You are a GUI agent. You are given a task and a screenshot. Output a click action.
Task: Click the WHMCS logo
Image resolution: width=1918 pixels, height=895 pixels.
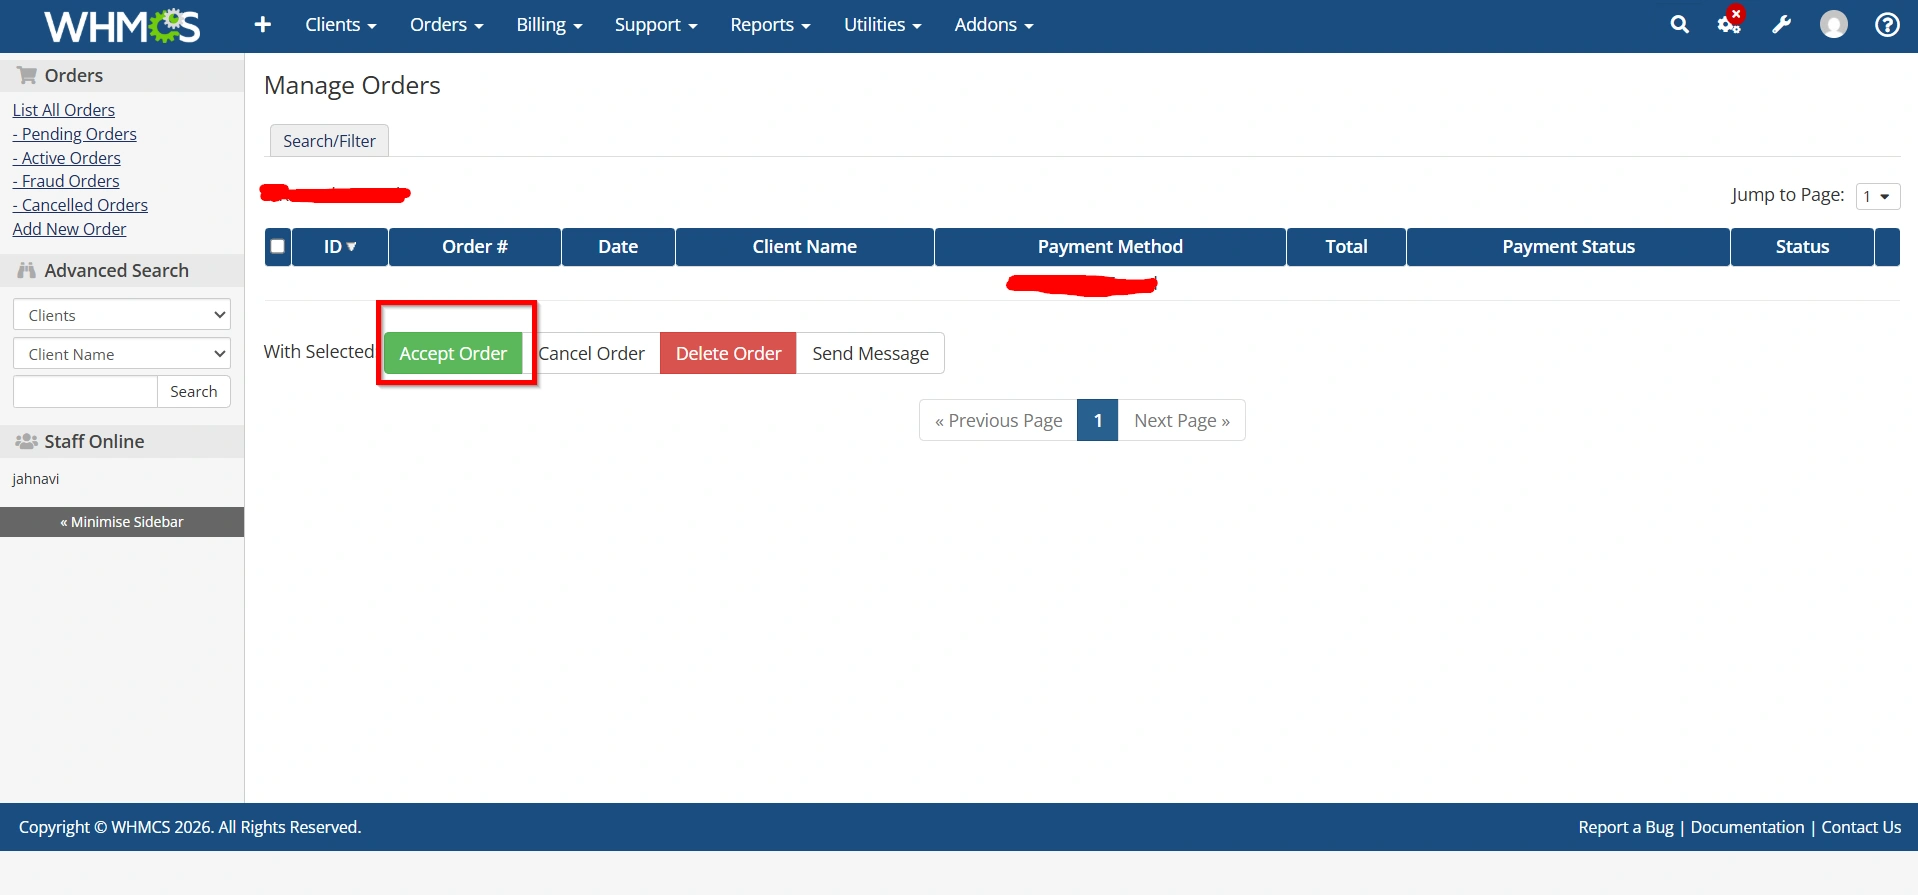[122, 26]
